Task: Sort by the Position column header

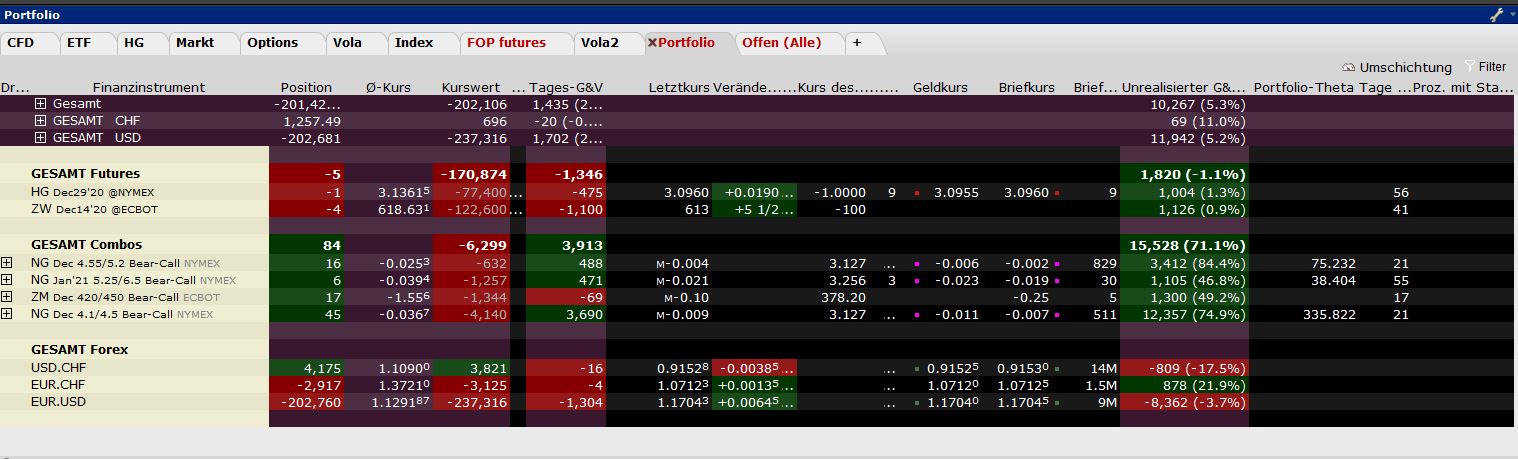Action: pyautogui.click(x=306, y=87)
